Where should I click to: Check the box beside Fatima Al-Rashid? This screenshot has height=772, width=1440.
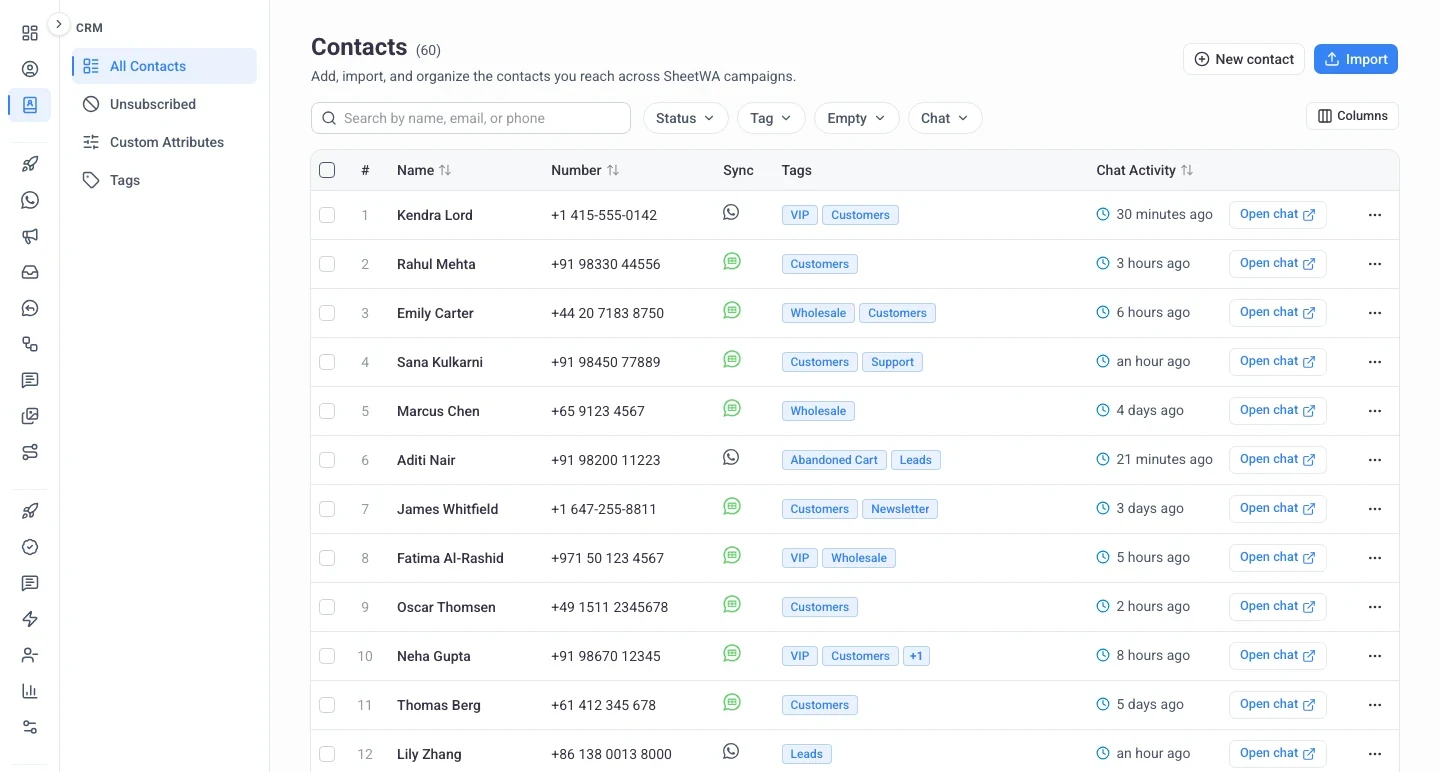click(x=327, y=558)
